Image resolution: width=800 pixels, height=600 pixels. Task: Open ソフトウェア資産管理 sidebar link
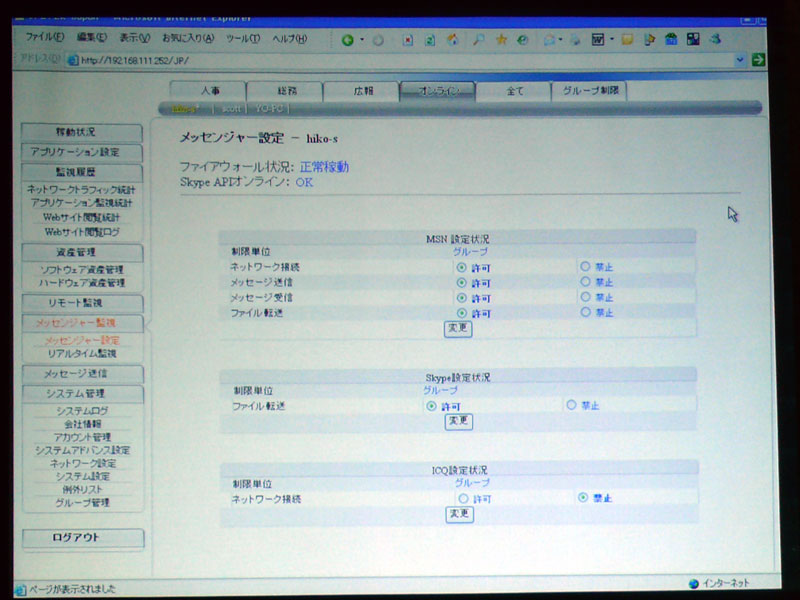click(x=82, y=269)
